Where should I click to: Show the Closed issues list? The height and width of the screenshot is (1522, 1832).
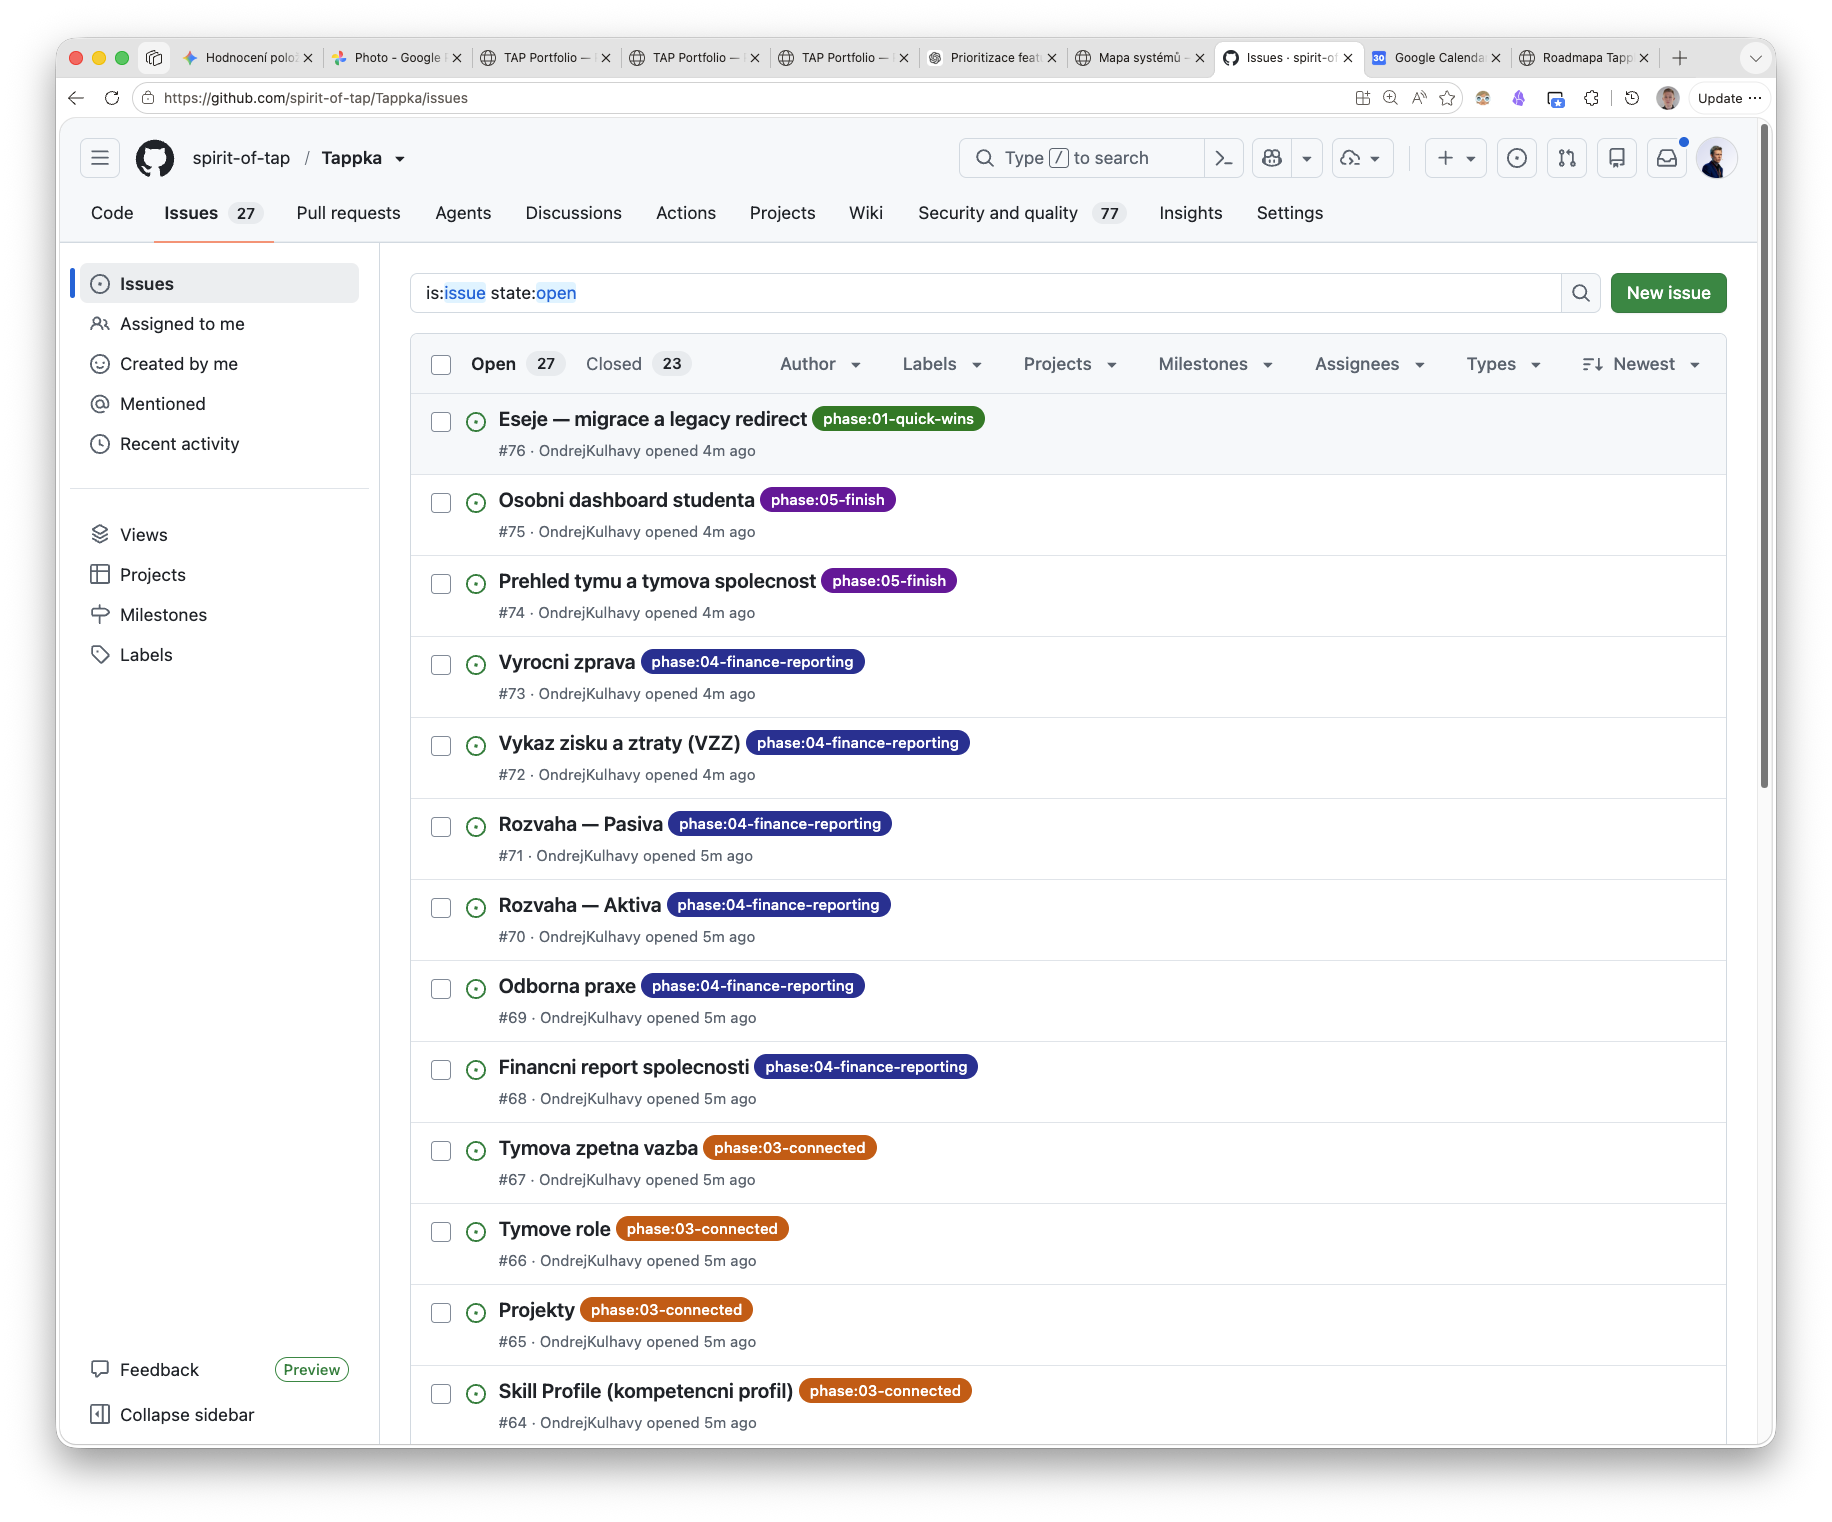636,364
